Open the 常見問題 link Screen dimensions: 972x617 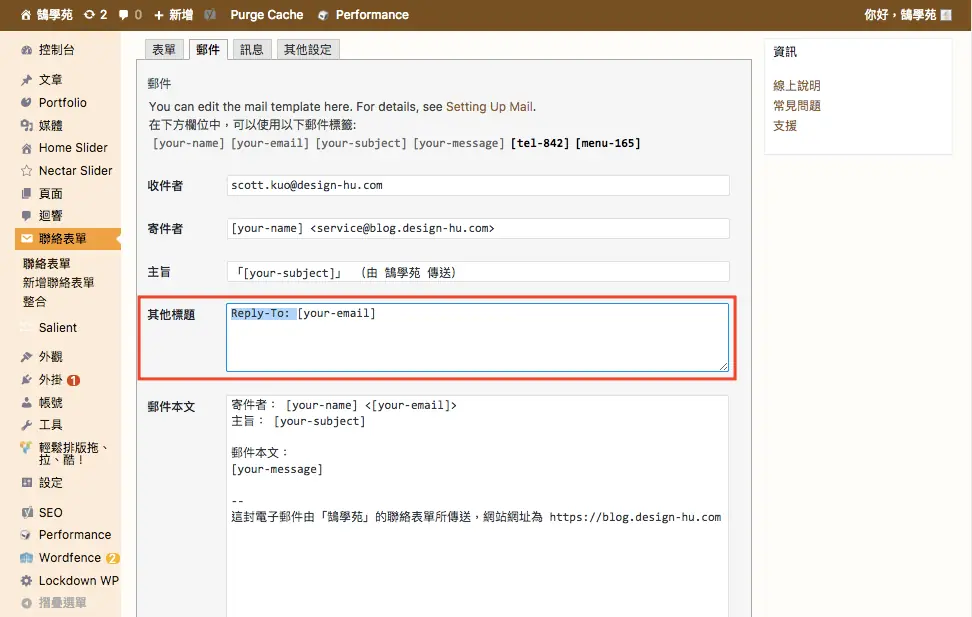click(x=797, y=106)
